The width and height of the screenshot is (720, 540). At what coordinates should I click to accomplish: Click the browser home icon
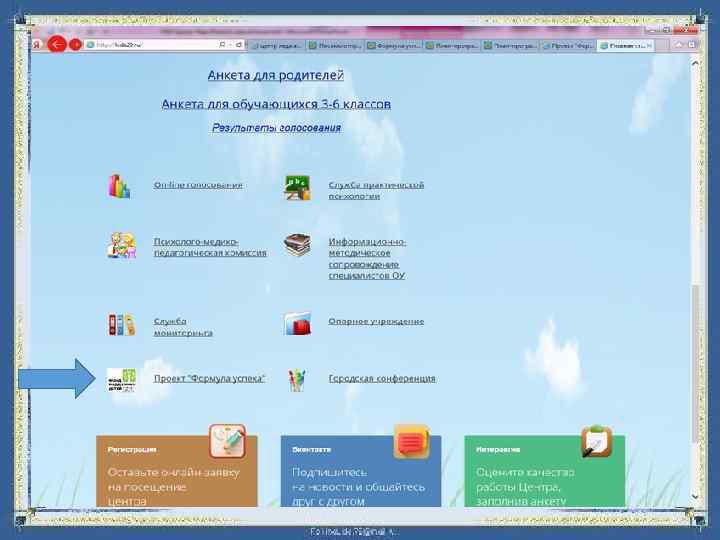[679, 45]
